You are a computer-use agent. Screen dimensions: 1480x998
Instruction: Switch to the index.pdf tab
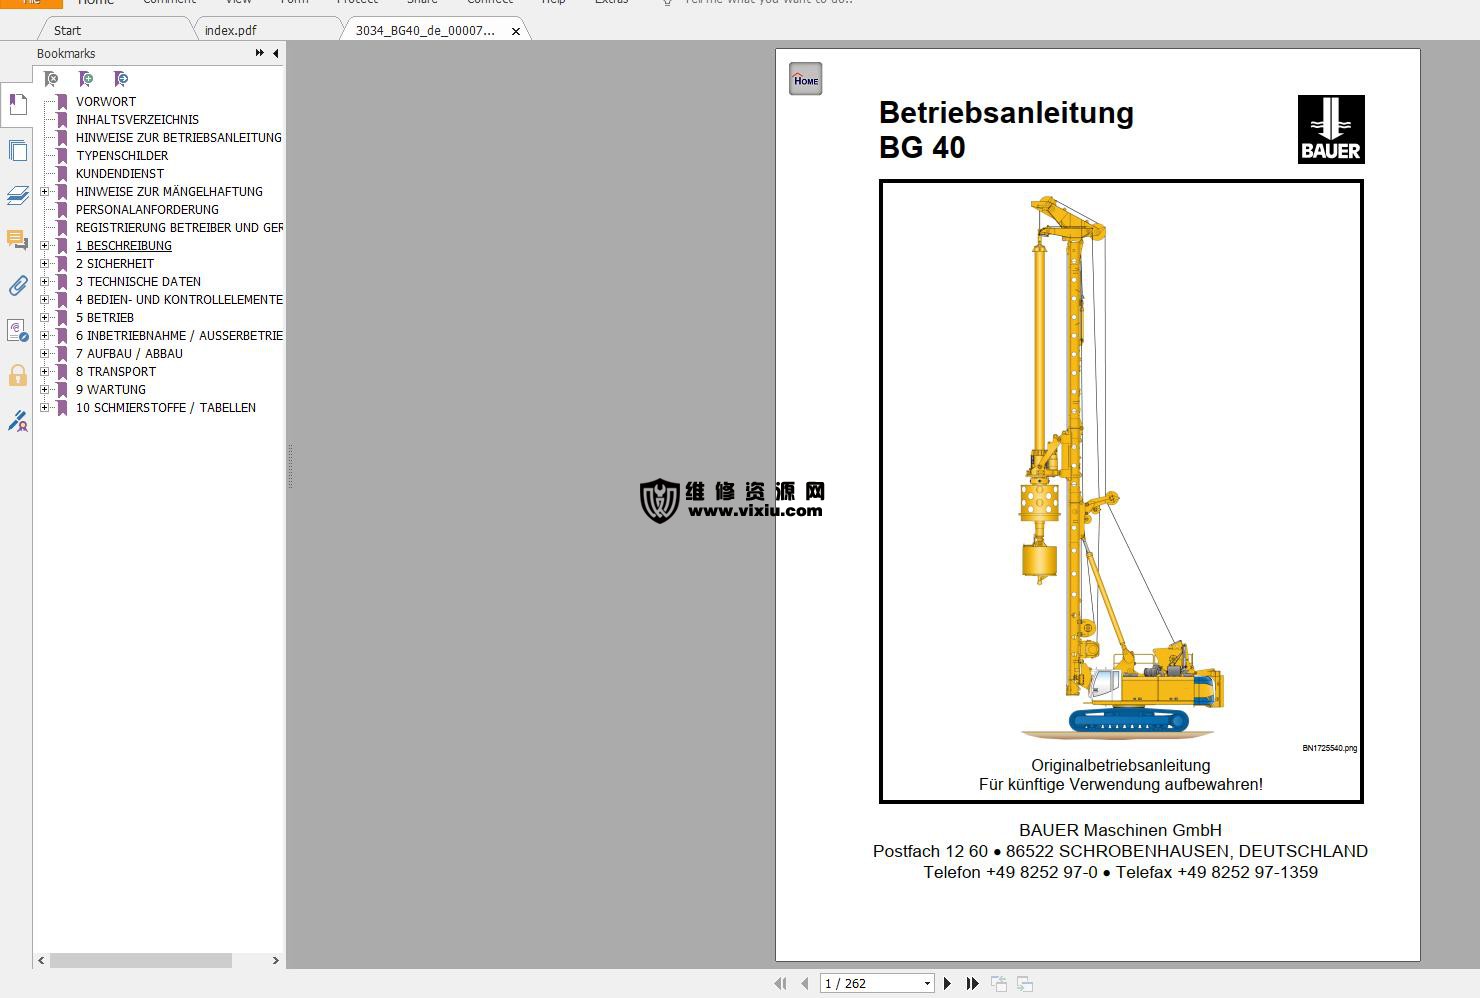(231, 30)
